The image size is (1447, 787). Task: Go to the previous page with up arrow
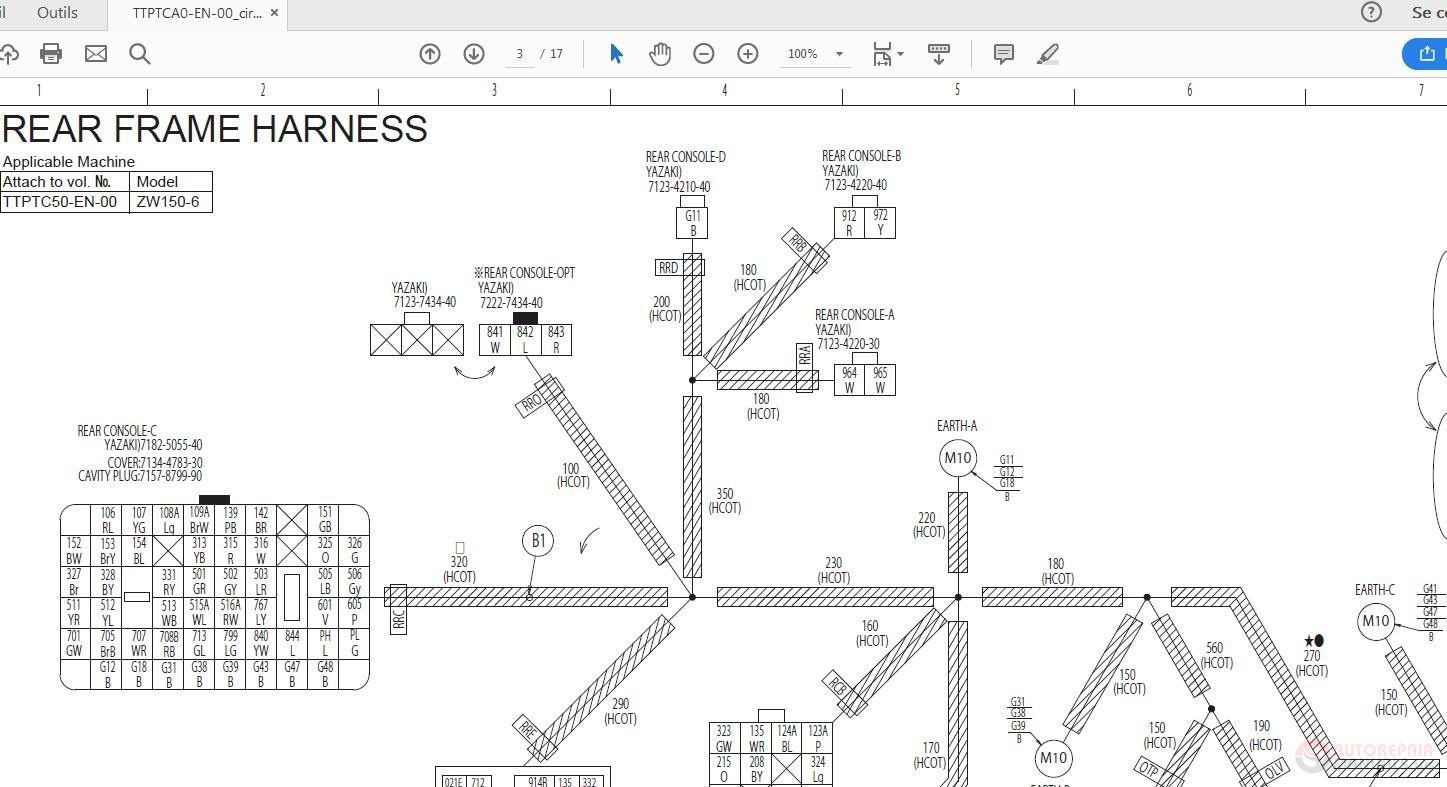(430, 54)
